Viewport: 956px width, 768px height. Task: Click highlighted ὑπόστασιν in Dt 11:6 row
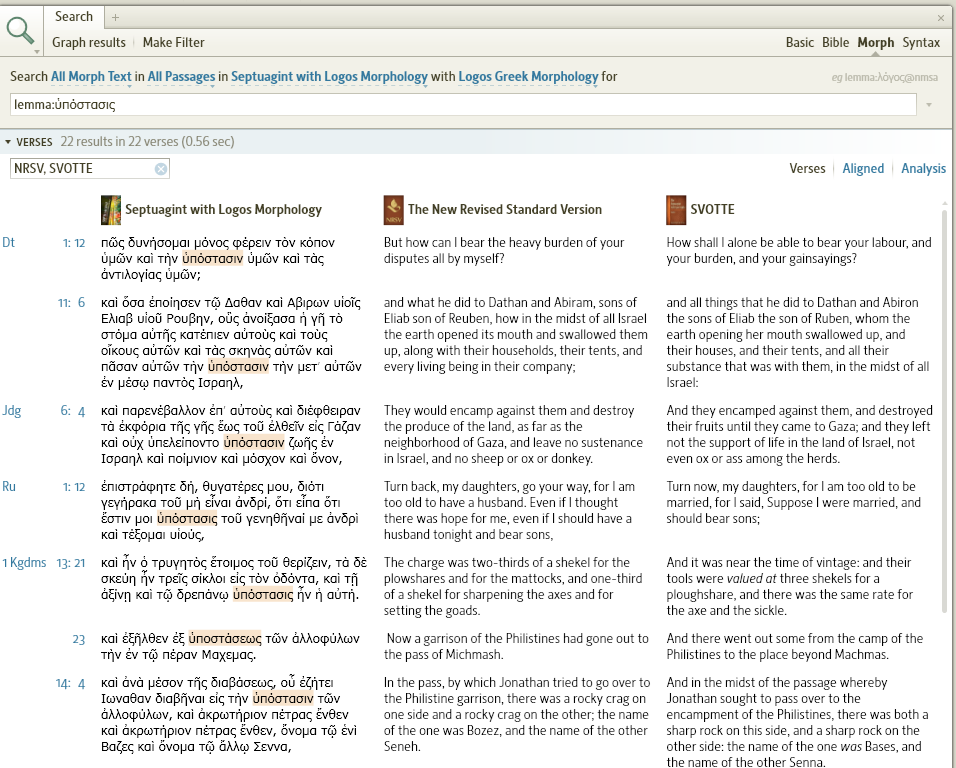238,366
